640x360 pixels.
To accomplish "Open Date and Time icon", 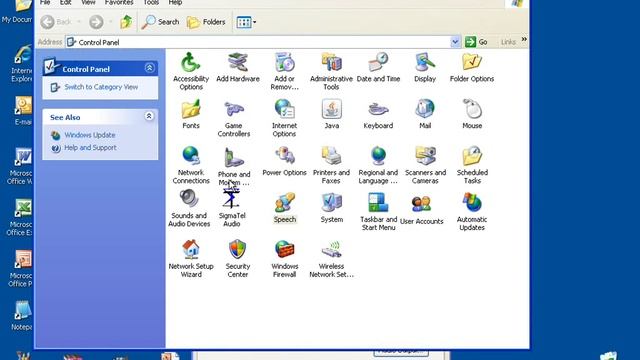I will click(378, 62).
